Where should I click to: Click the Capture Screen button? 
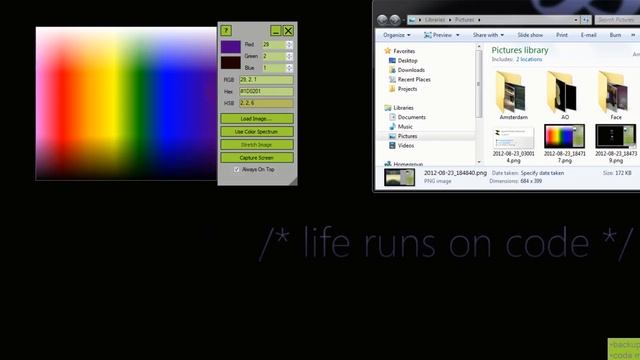click(x=257, y=158)
